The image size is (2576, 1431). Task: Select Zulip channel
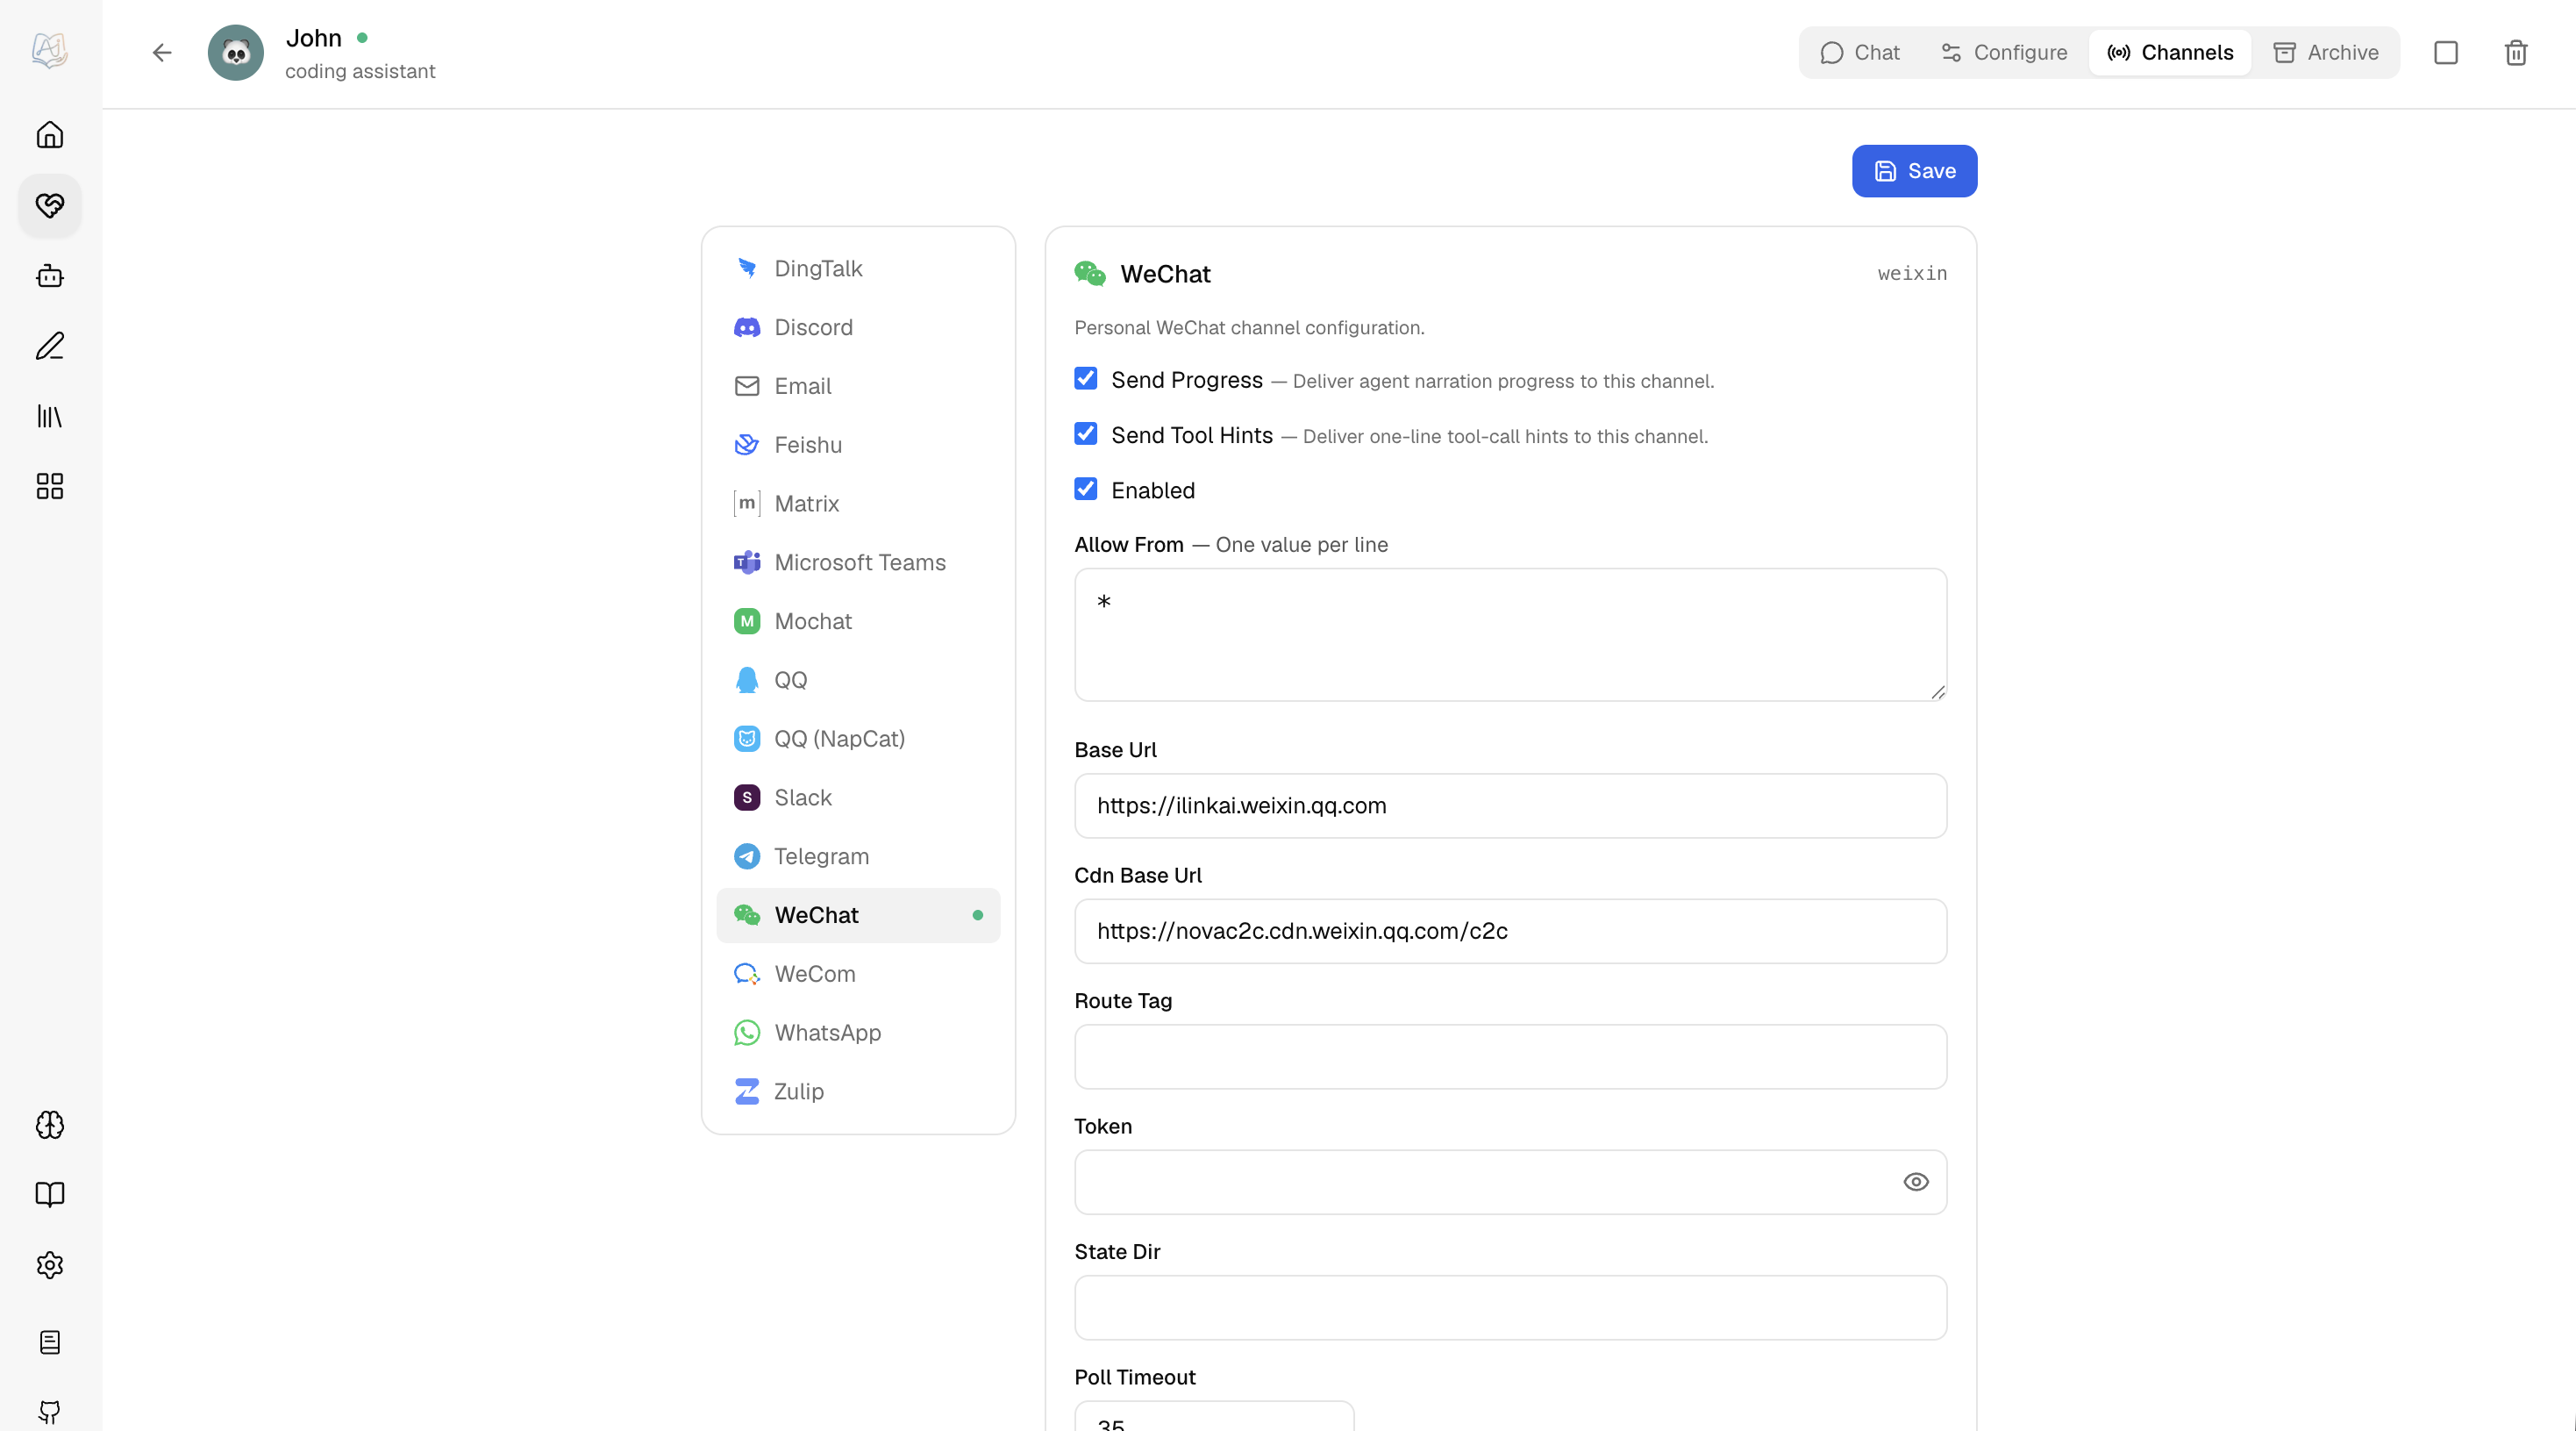coord(858,1091)
